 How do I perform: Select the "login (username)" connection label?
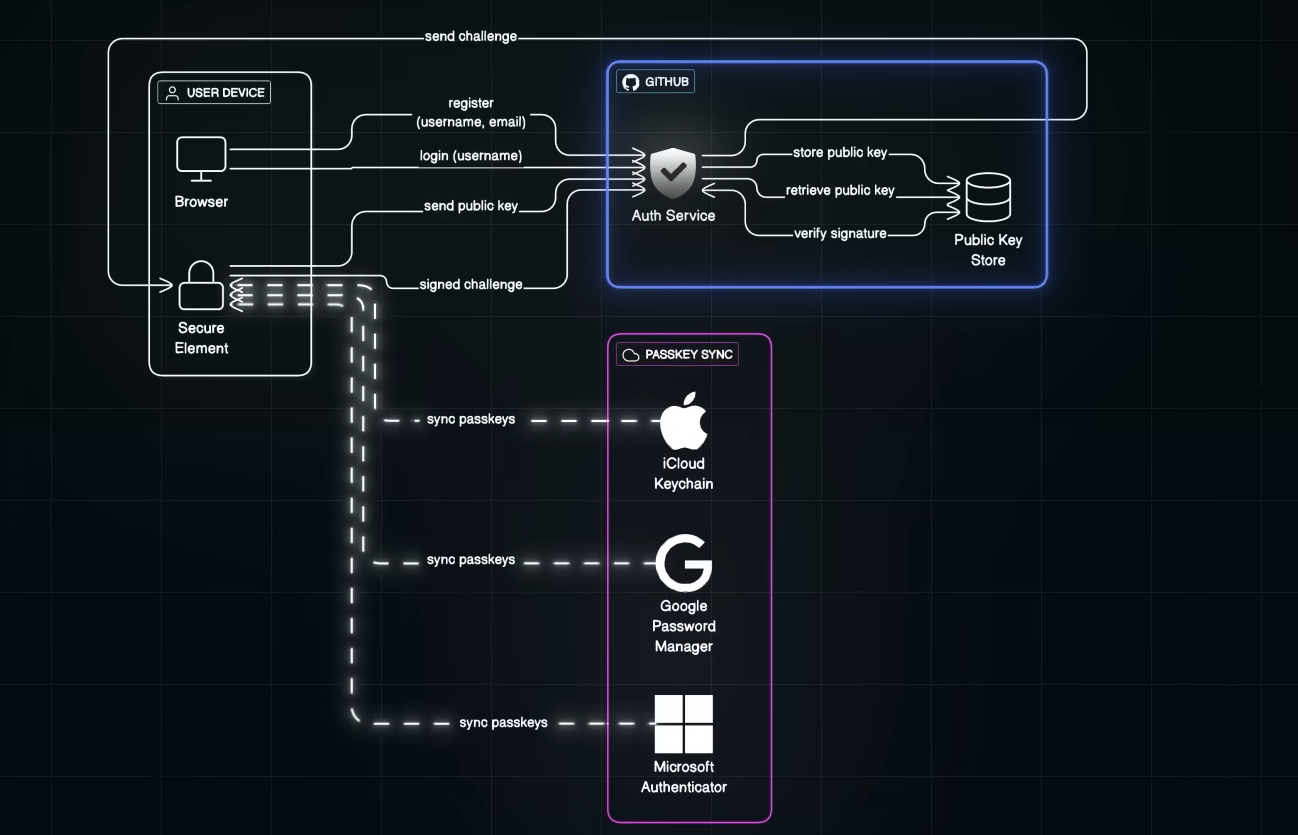(x=470, y=156)
